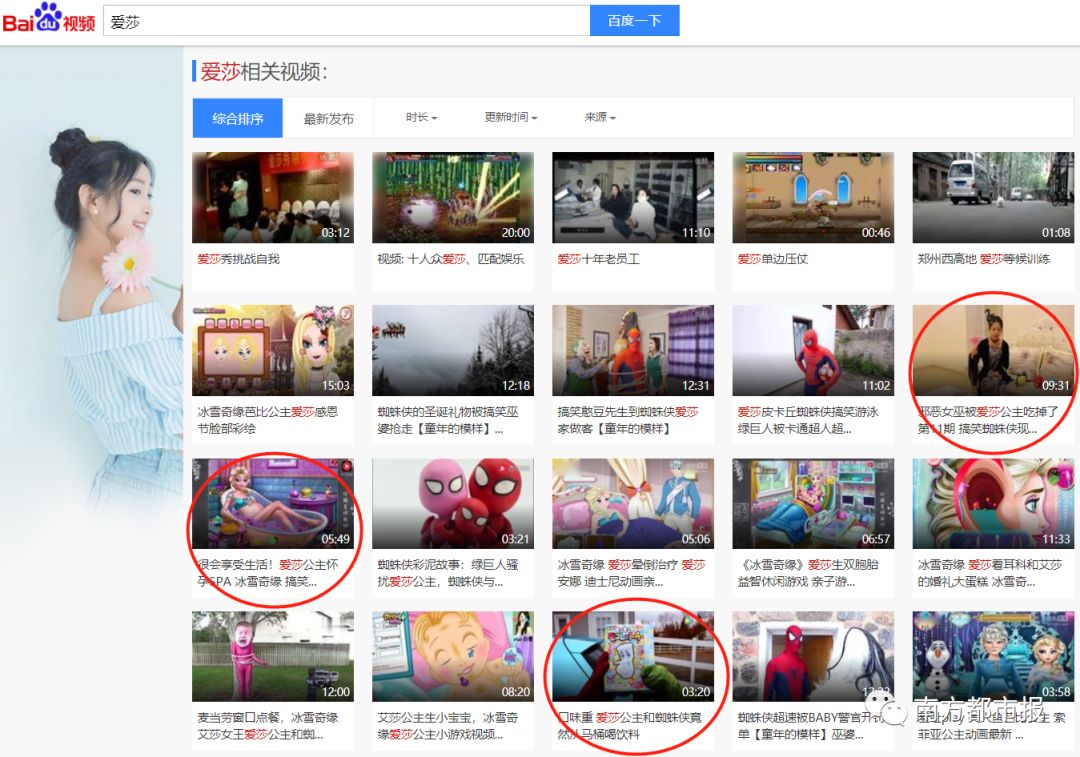Open the 09:31 witch video thumbnail
The image size is (1080, 757).
click(x=993, y=351)
